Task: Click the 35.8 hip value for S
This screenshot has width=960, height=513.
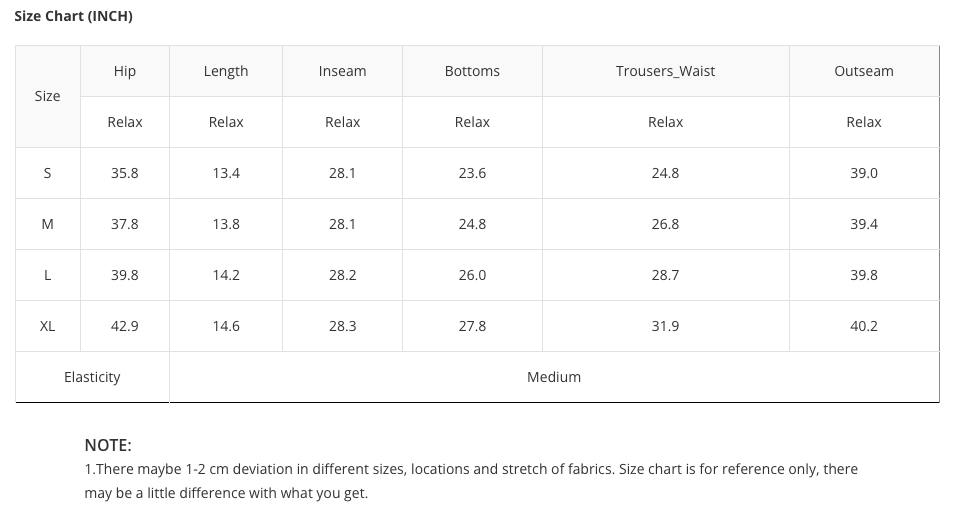Action: click(x=125, y=173)
